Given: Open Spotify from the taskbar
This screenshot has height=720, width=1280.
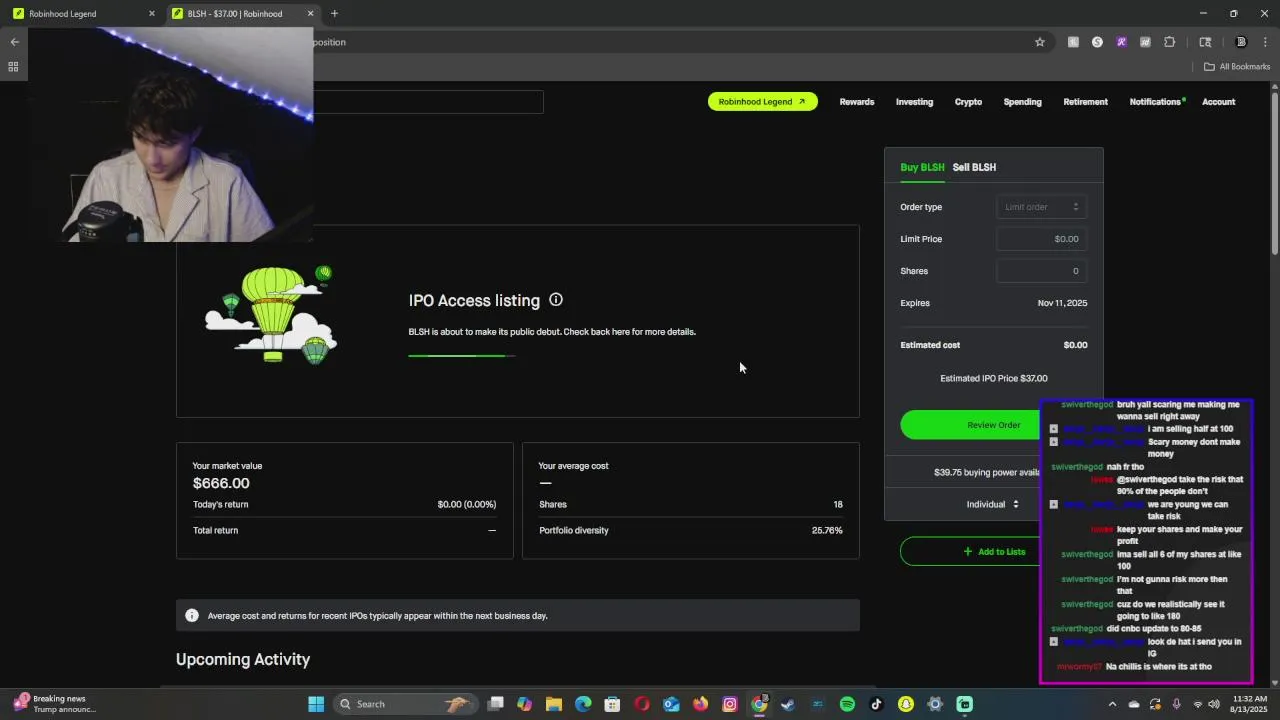Looking at the screenshot, I should pos(847,704).
